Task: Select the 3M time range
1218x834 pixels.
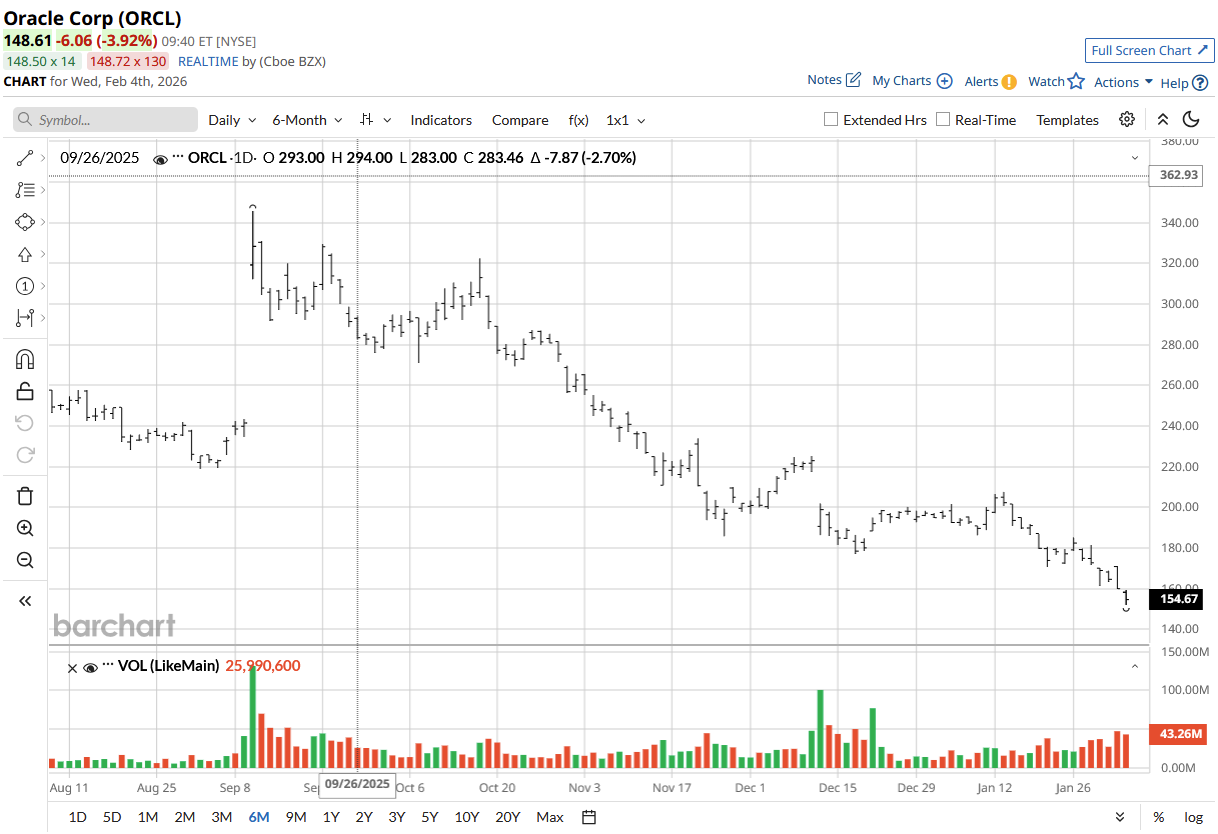Action: [221, 817]
